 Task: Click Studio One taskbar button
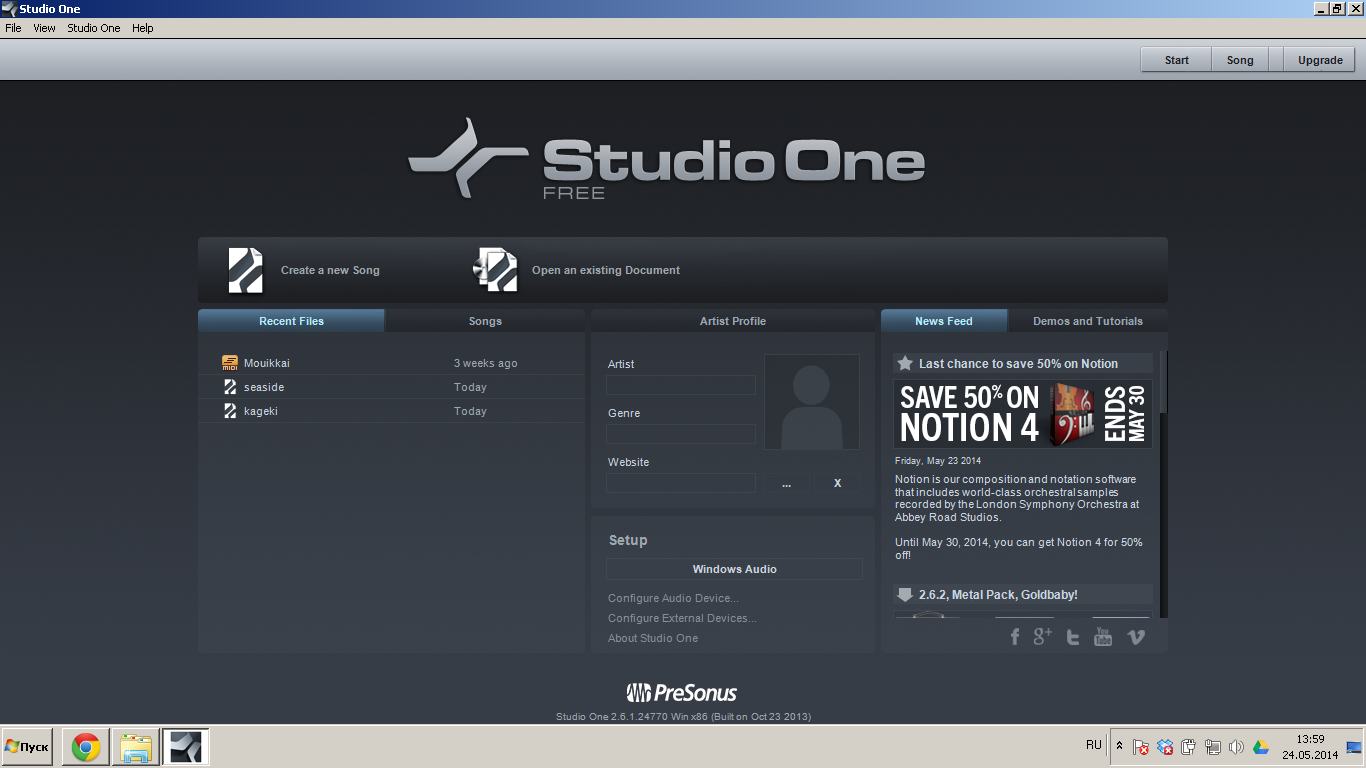point(186,747)
